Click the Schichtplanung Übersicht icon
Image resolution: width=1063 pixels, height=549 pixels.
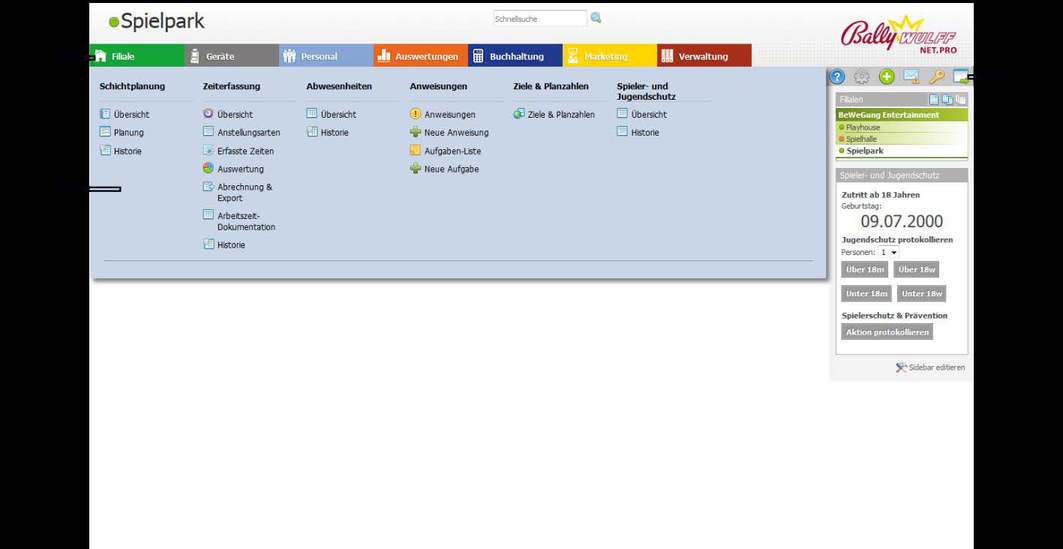104,114
